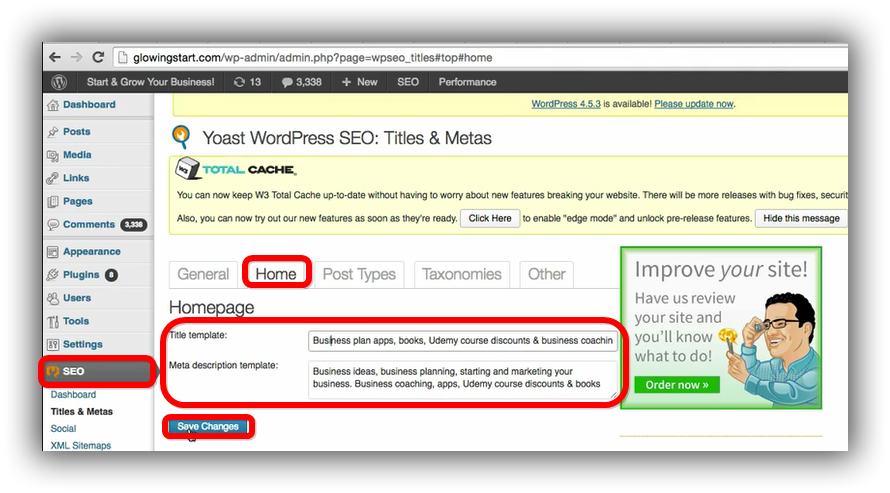Viewport: 890px width, 493px height.
Task: Click the plugin update count badge
Action: tap(111, 275)
